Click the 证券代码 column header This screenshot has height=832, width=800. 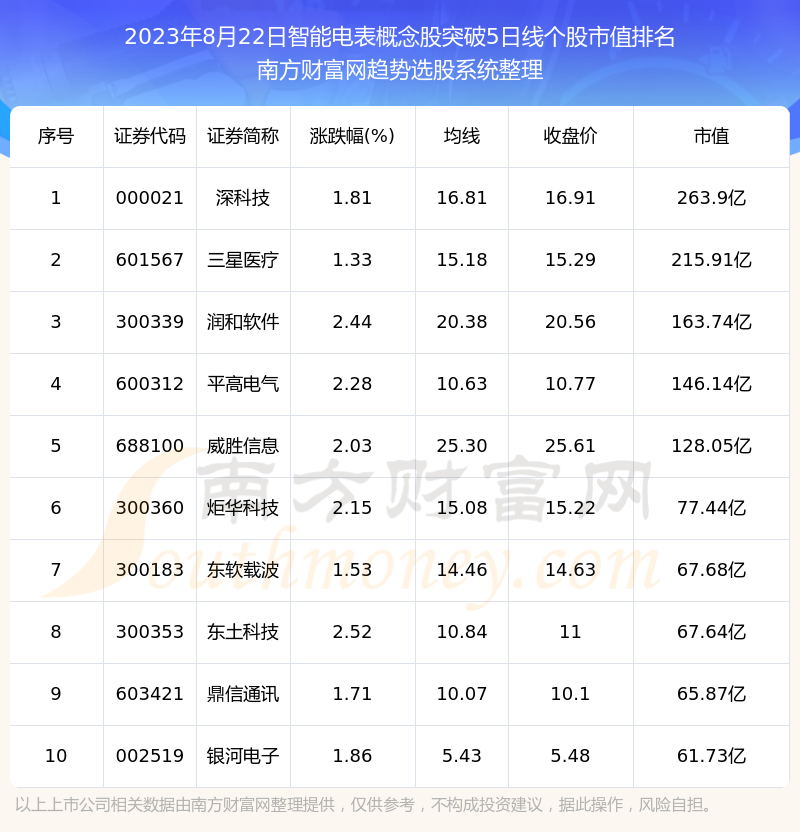coord(150,136)
